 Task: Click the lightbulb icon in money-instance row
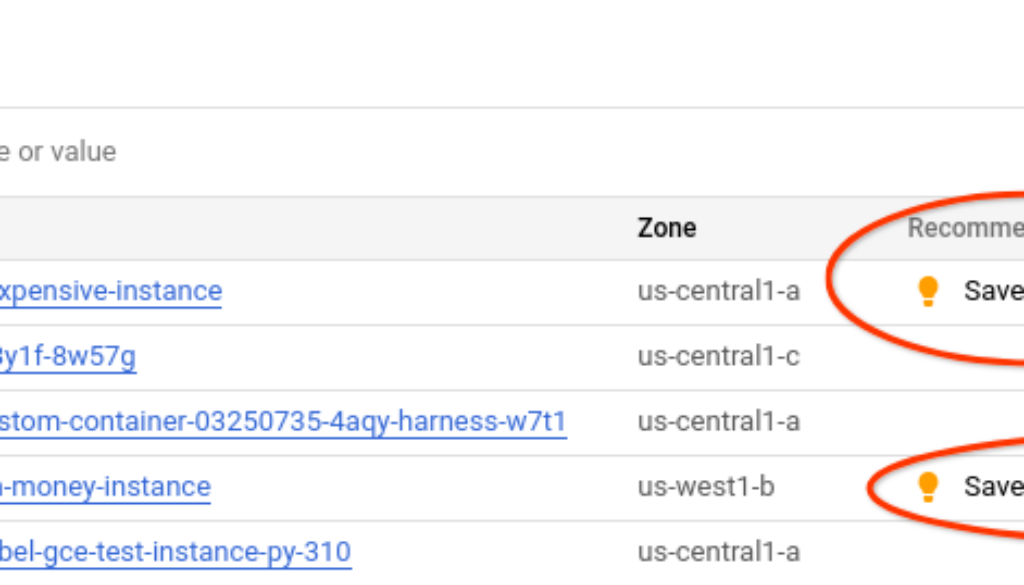pos(928,487)
